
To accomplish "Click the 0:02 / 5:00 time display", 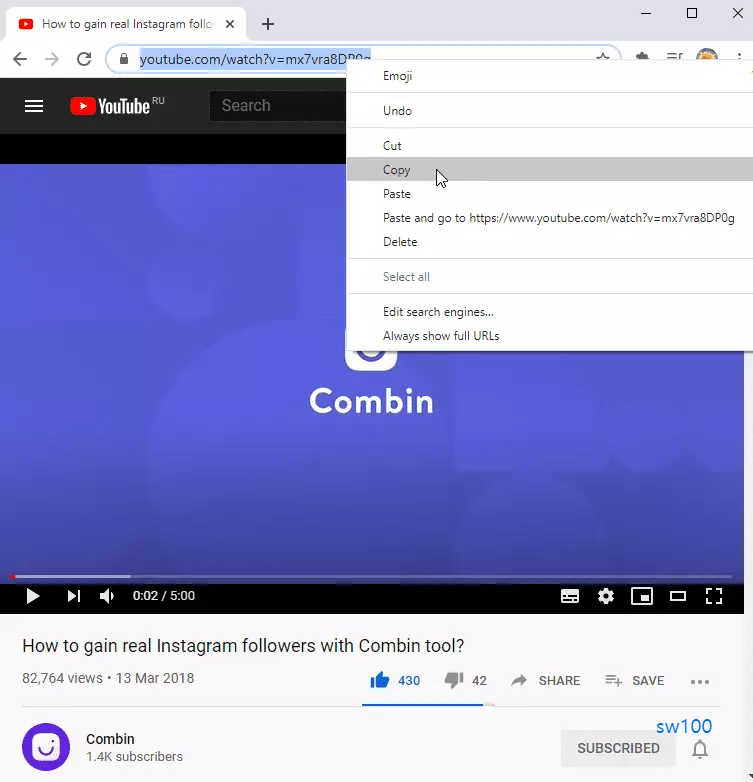I will pyautogui.click(x=164, y=596).
